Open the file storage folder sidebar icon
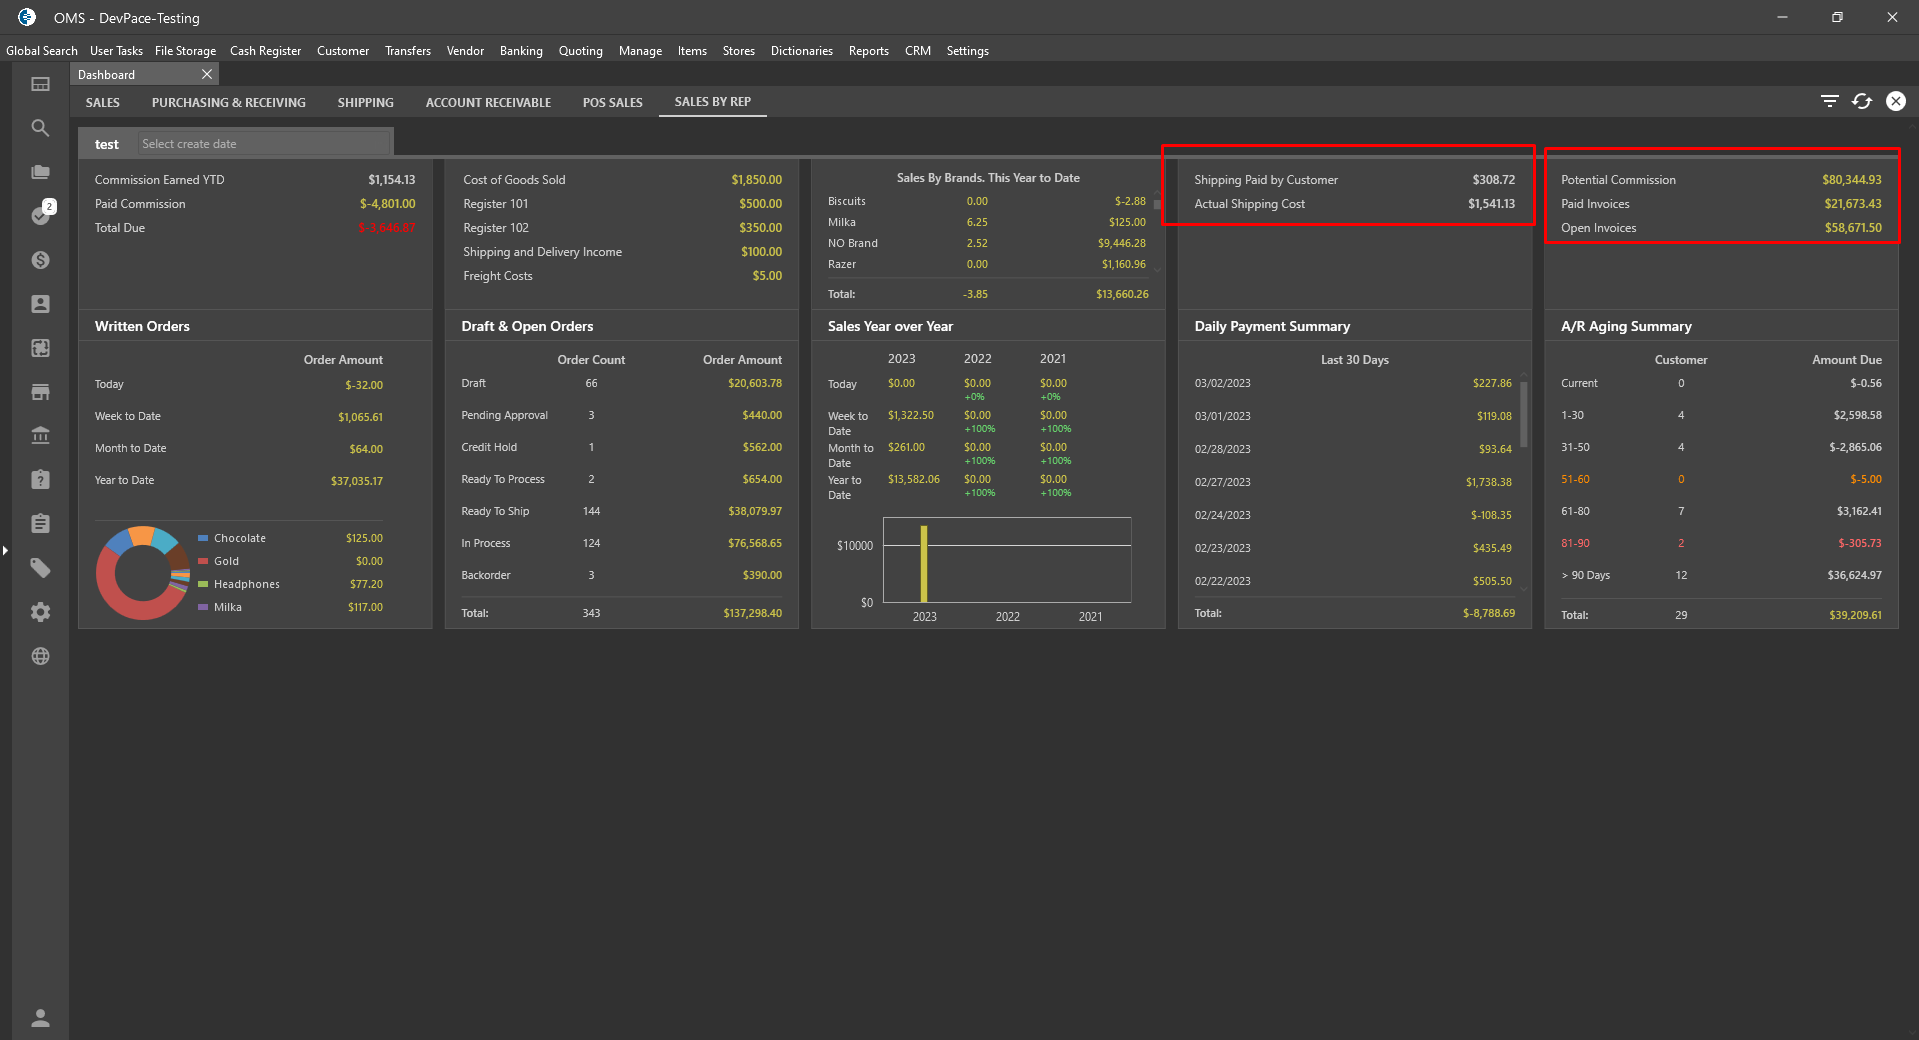Screen dimensions: 1919x1040 tap(40, 172)
